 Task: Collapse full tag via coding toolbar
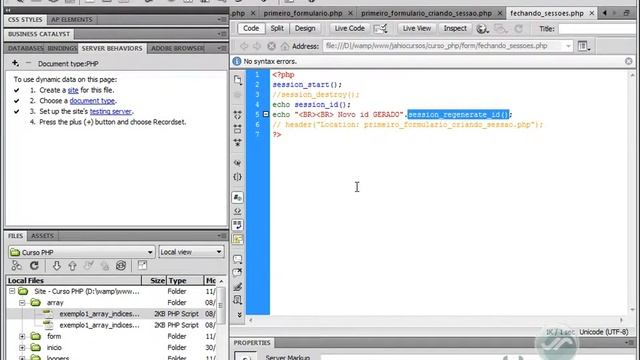(238, 115)
